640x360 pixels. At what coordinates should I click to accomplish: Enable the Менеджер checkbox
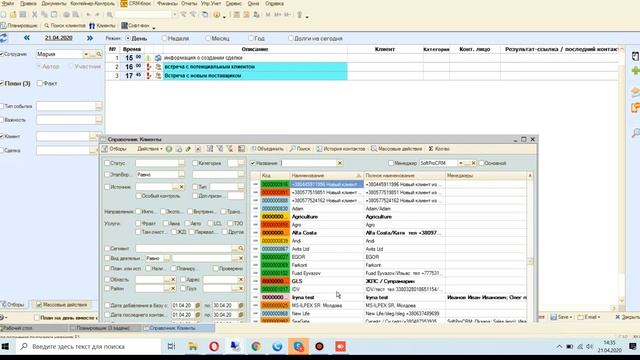pyautogui.click(x=391, y=163)
